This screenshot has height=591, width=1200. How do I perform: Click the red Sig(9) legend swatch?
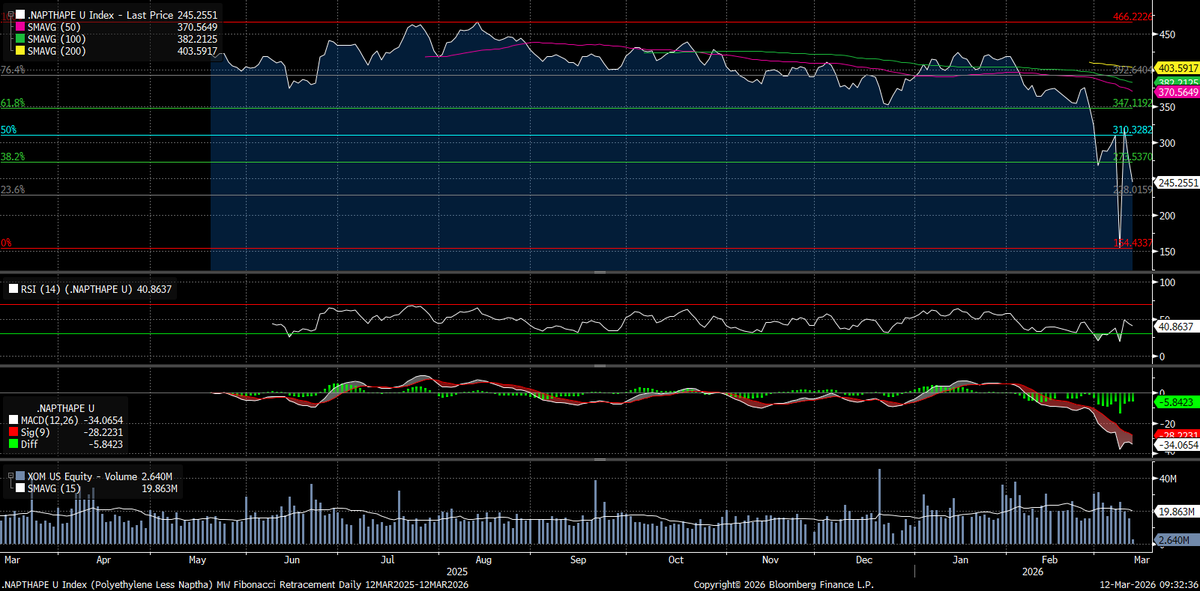tap(13, 432)
